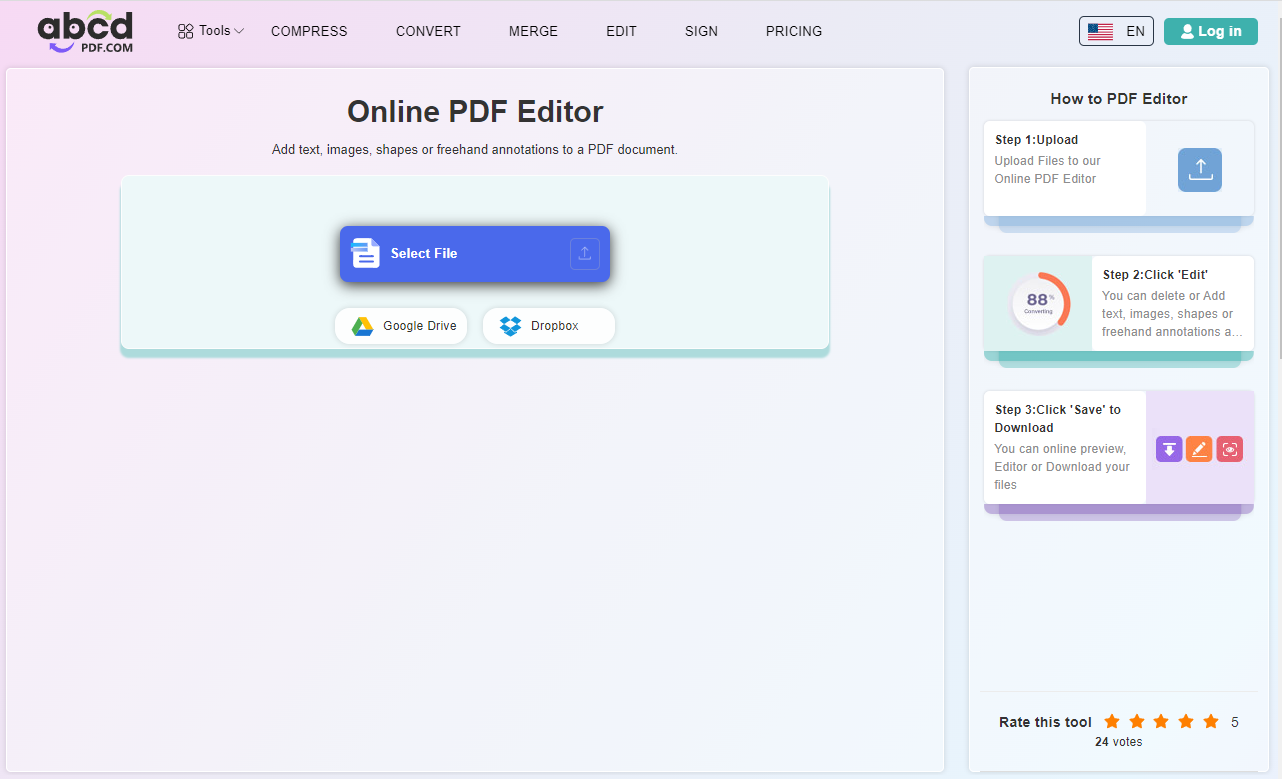Image resolution: width=1282 pixels, height=779 pixels.
Task: Rate the tool two stars
Action: click(1137, 721)
